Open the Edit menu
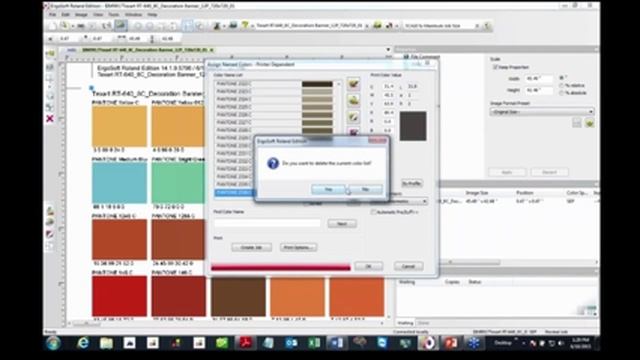Viewport: 640px width, 360px height. tap(65, 15)
